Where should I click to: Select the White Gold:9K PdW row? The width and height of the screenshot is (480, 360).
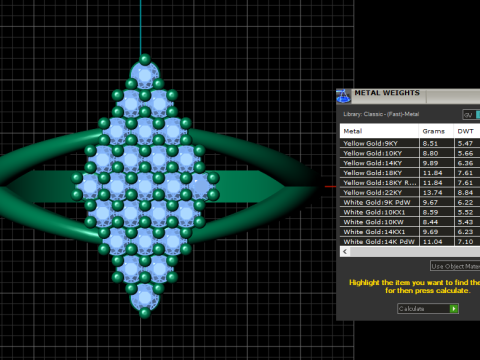[410, 202]
